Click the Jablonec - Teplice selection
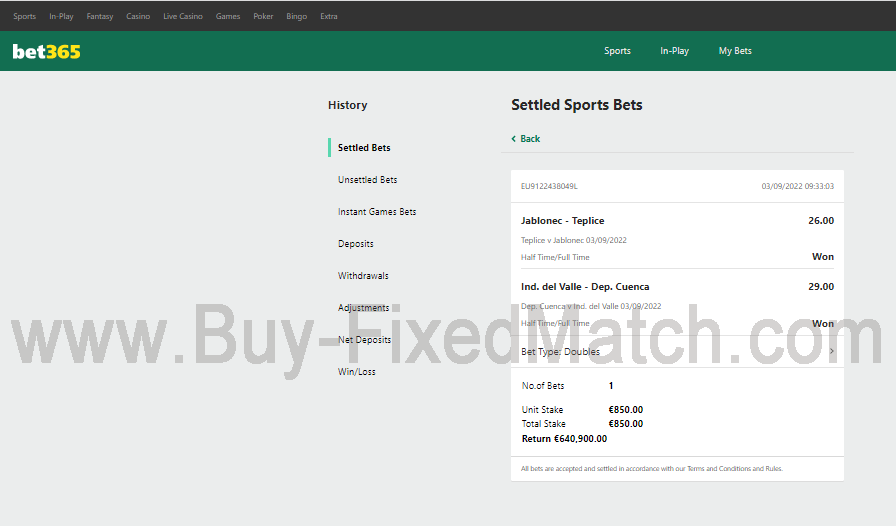The width and height of the screenshot is (896, 526). pos(562,221)
